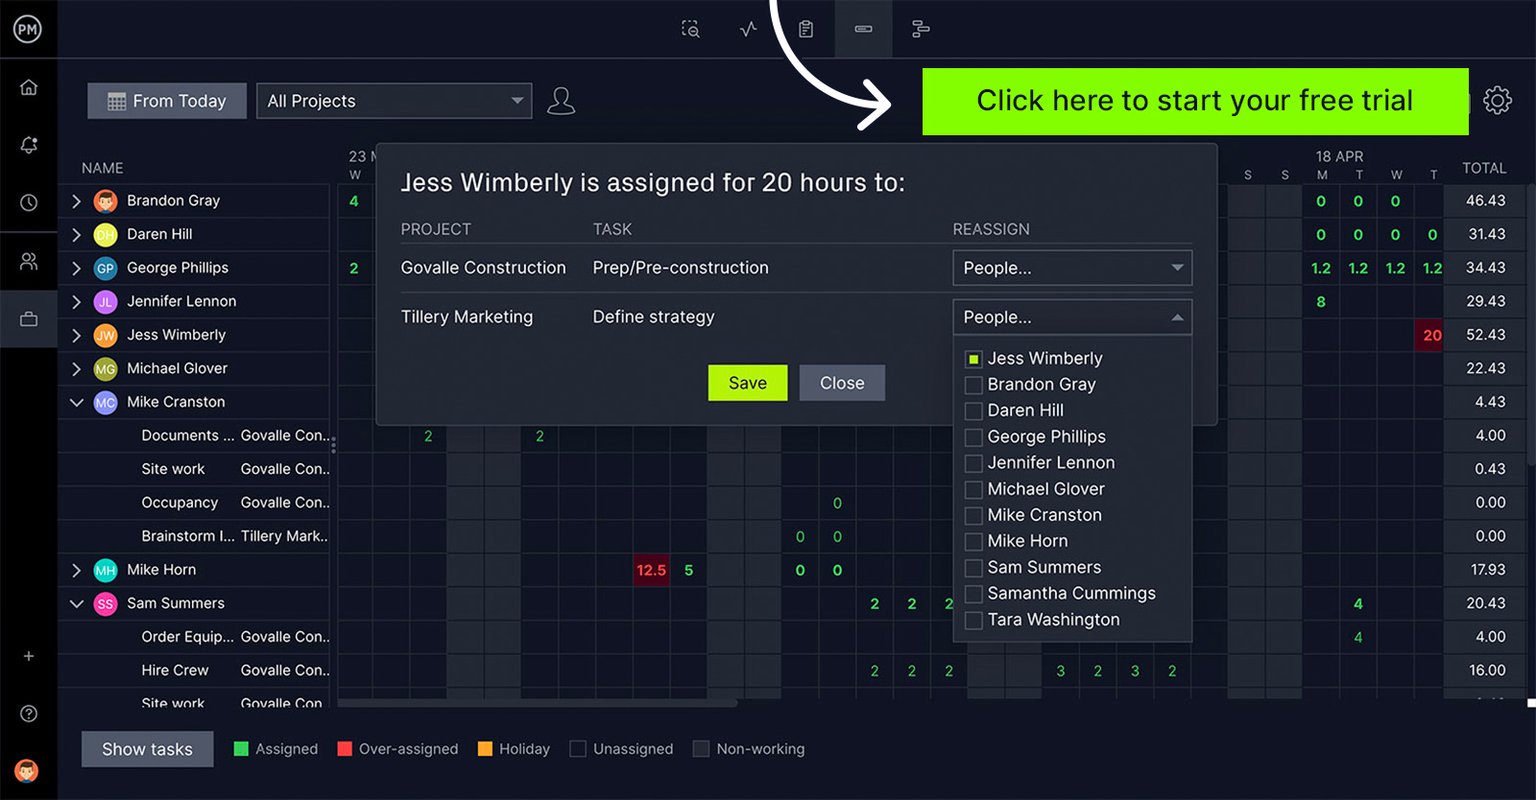This screenshot has width=1536, height=800.
Task: Open the home icon in left sidebar
Action: [29, 87]
